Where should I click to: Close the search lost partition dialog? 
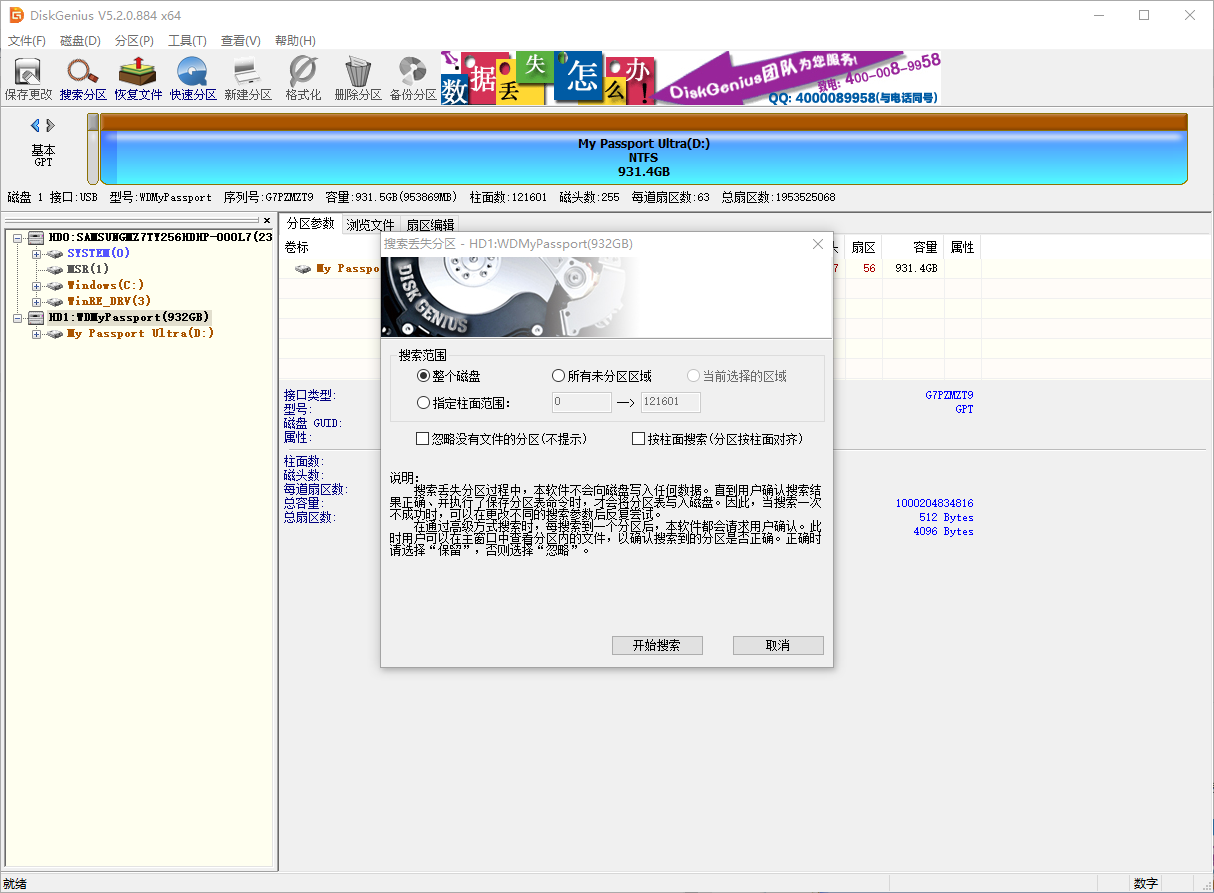[x=818, y=244]
